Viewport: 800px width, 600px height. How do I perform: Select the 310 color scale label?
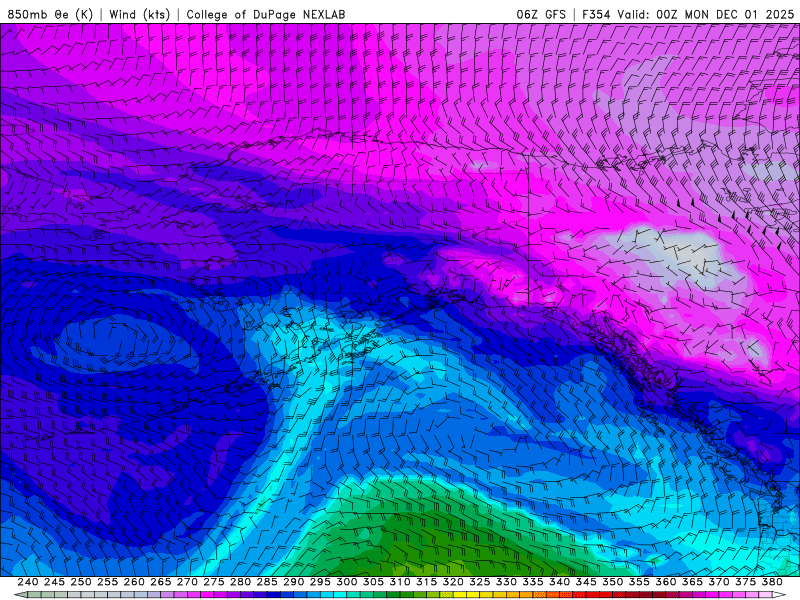(400, 582)
